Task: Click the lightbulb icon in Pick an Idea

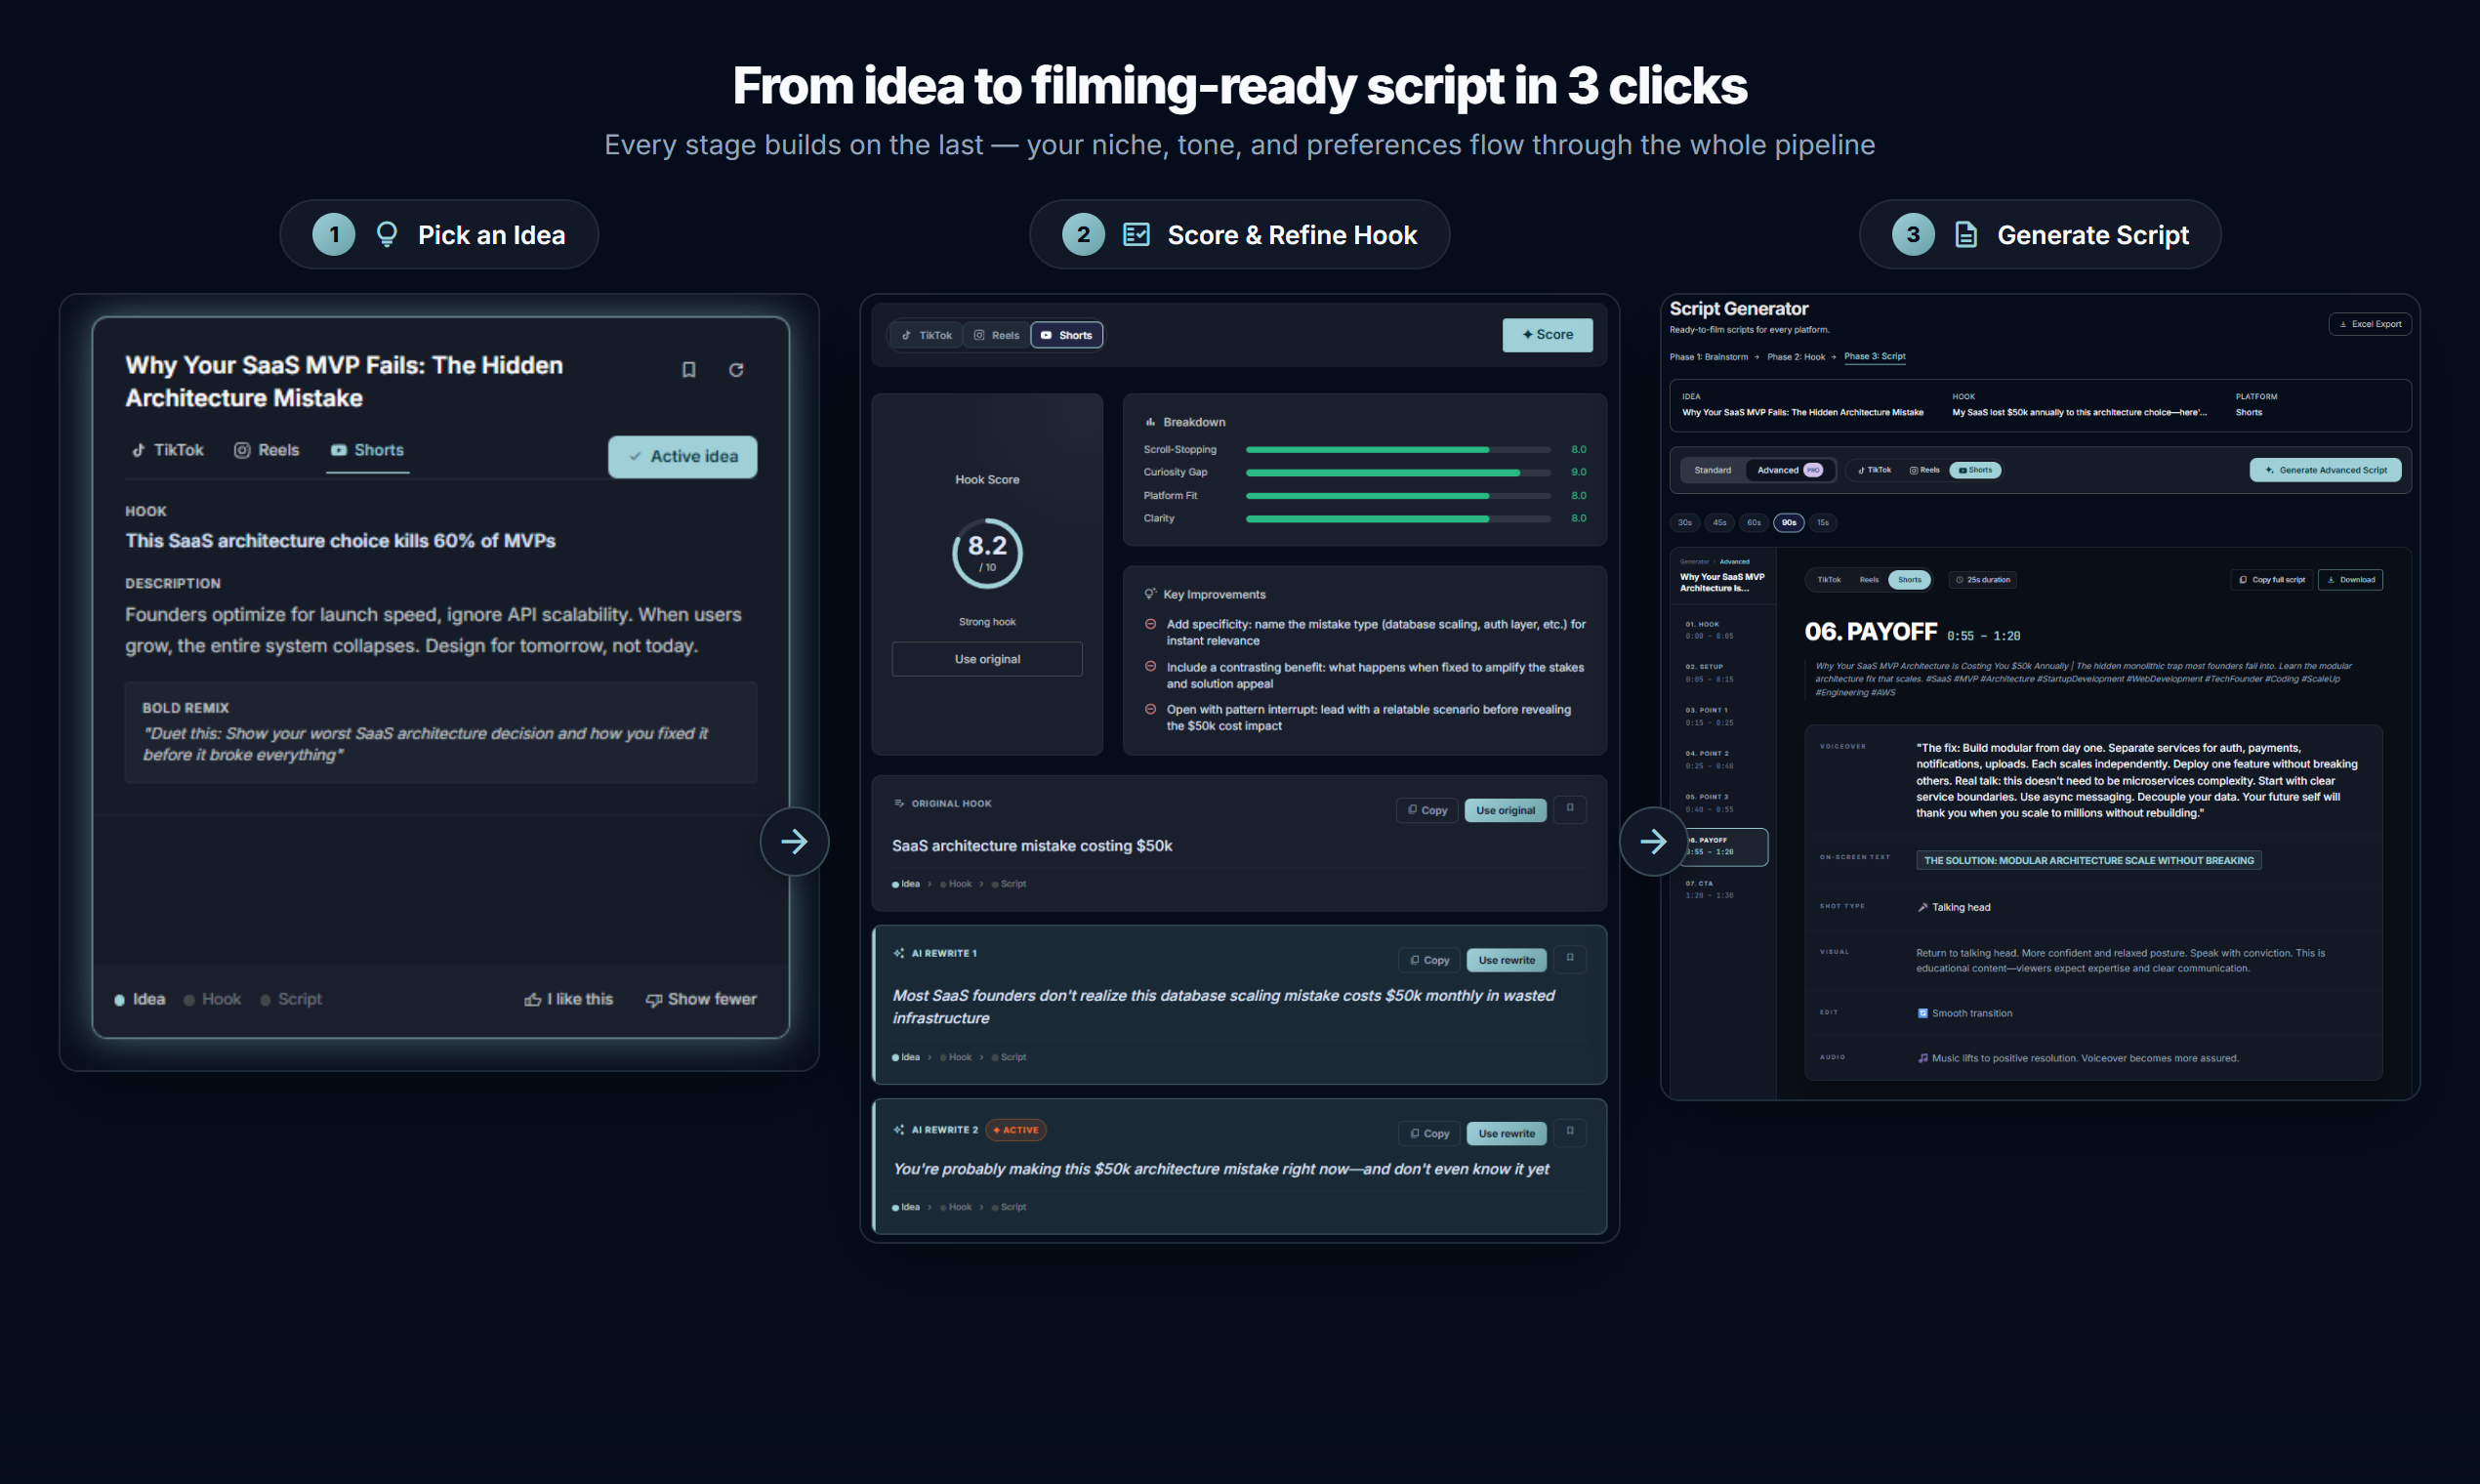Action: pos(386,235)
